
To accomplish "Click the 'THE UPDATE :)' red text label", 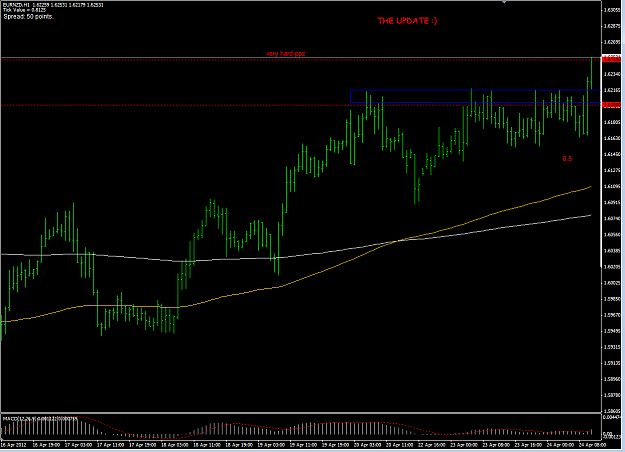I will point(407,21).
